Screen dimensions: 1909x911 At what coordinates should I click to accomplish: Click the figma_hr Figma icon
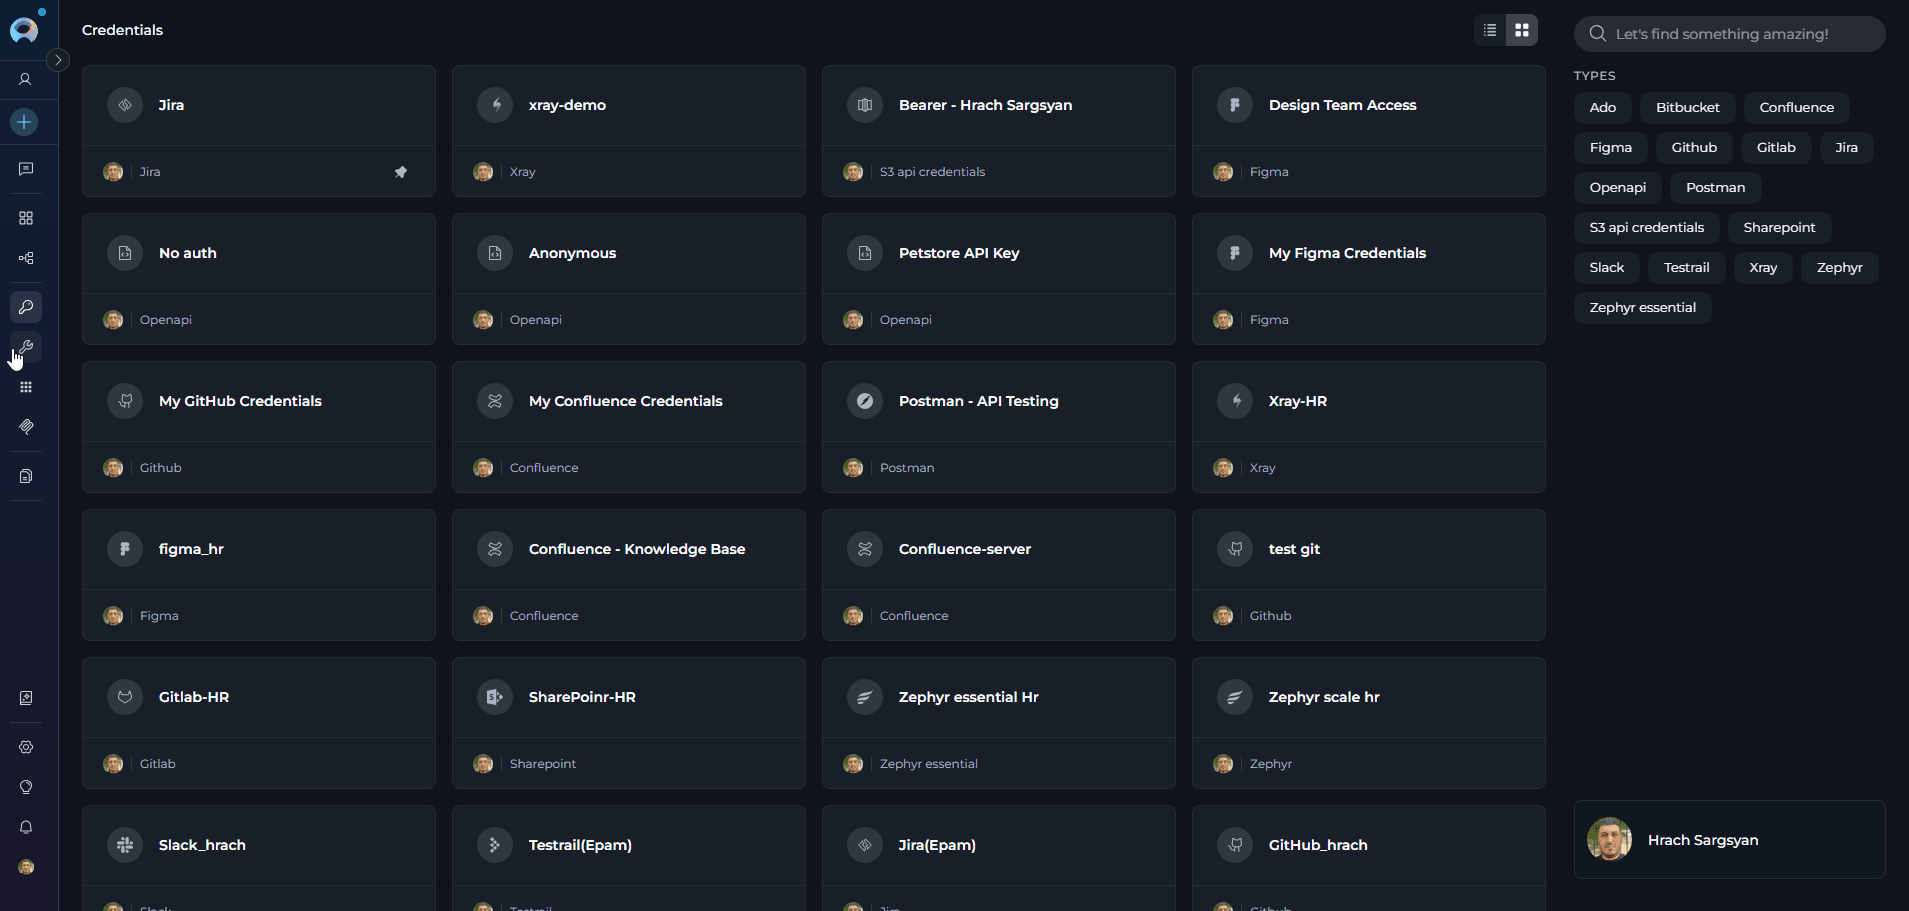pos(125,549)
